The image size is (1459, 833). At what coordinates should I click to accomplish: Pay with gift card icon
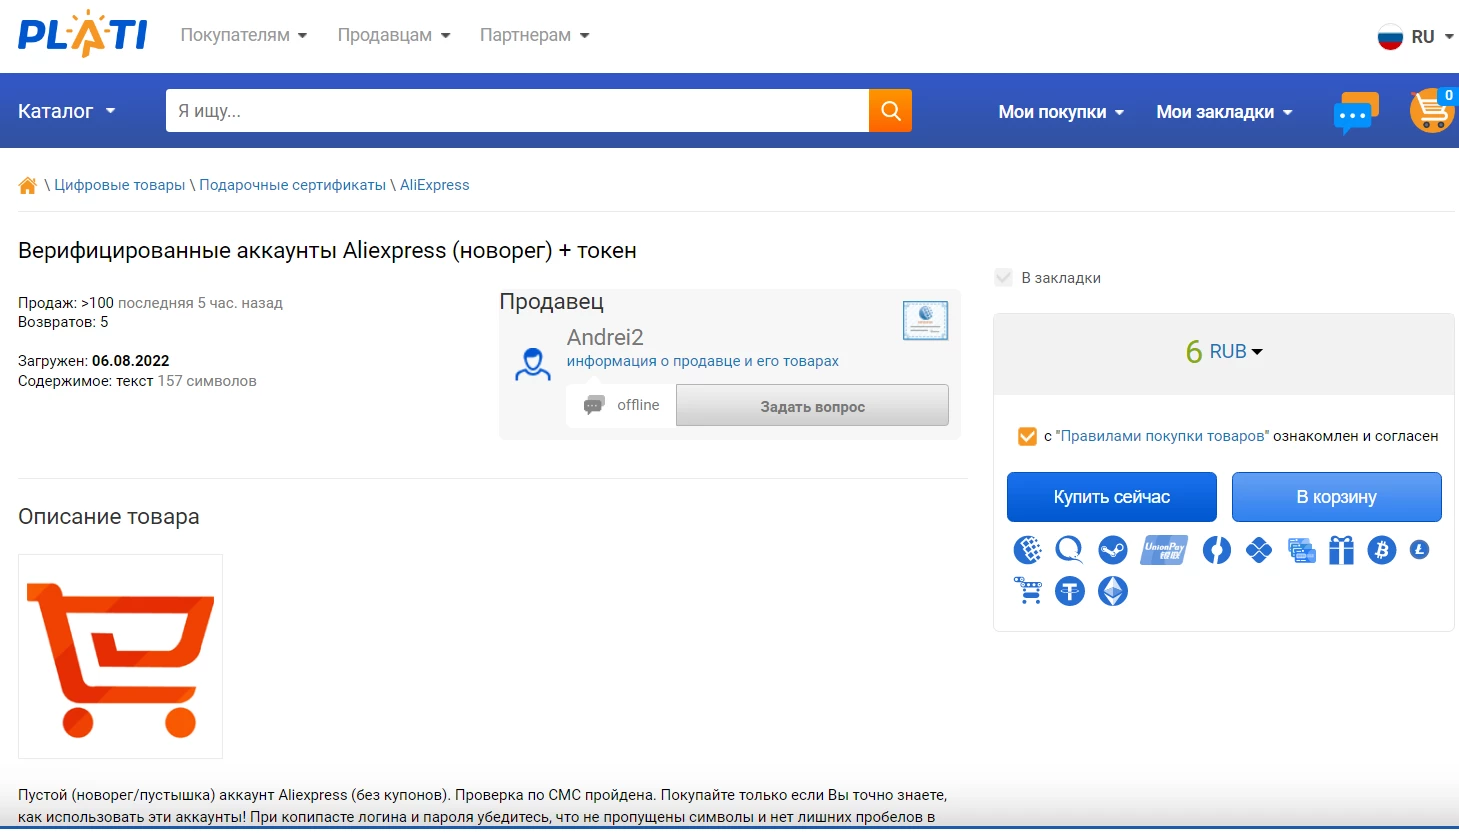[1341, 550]
